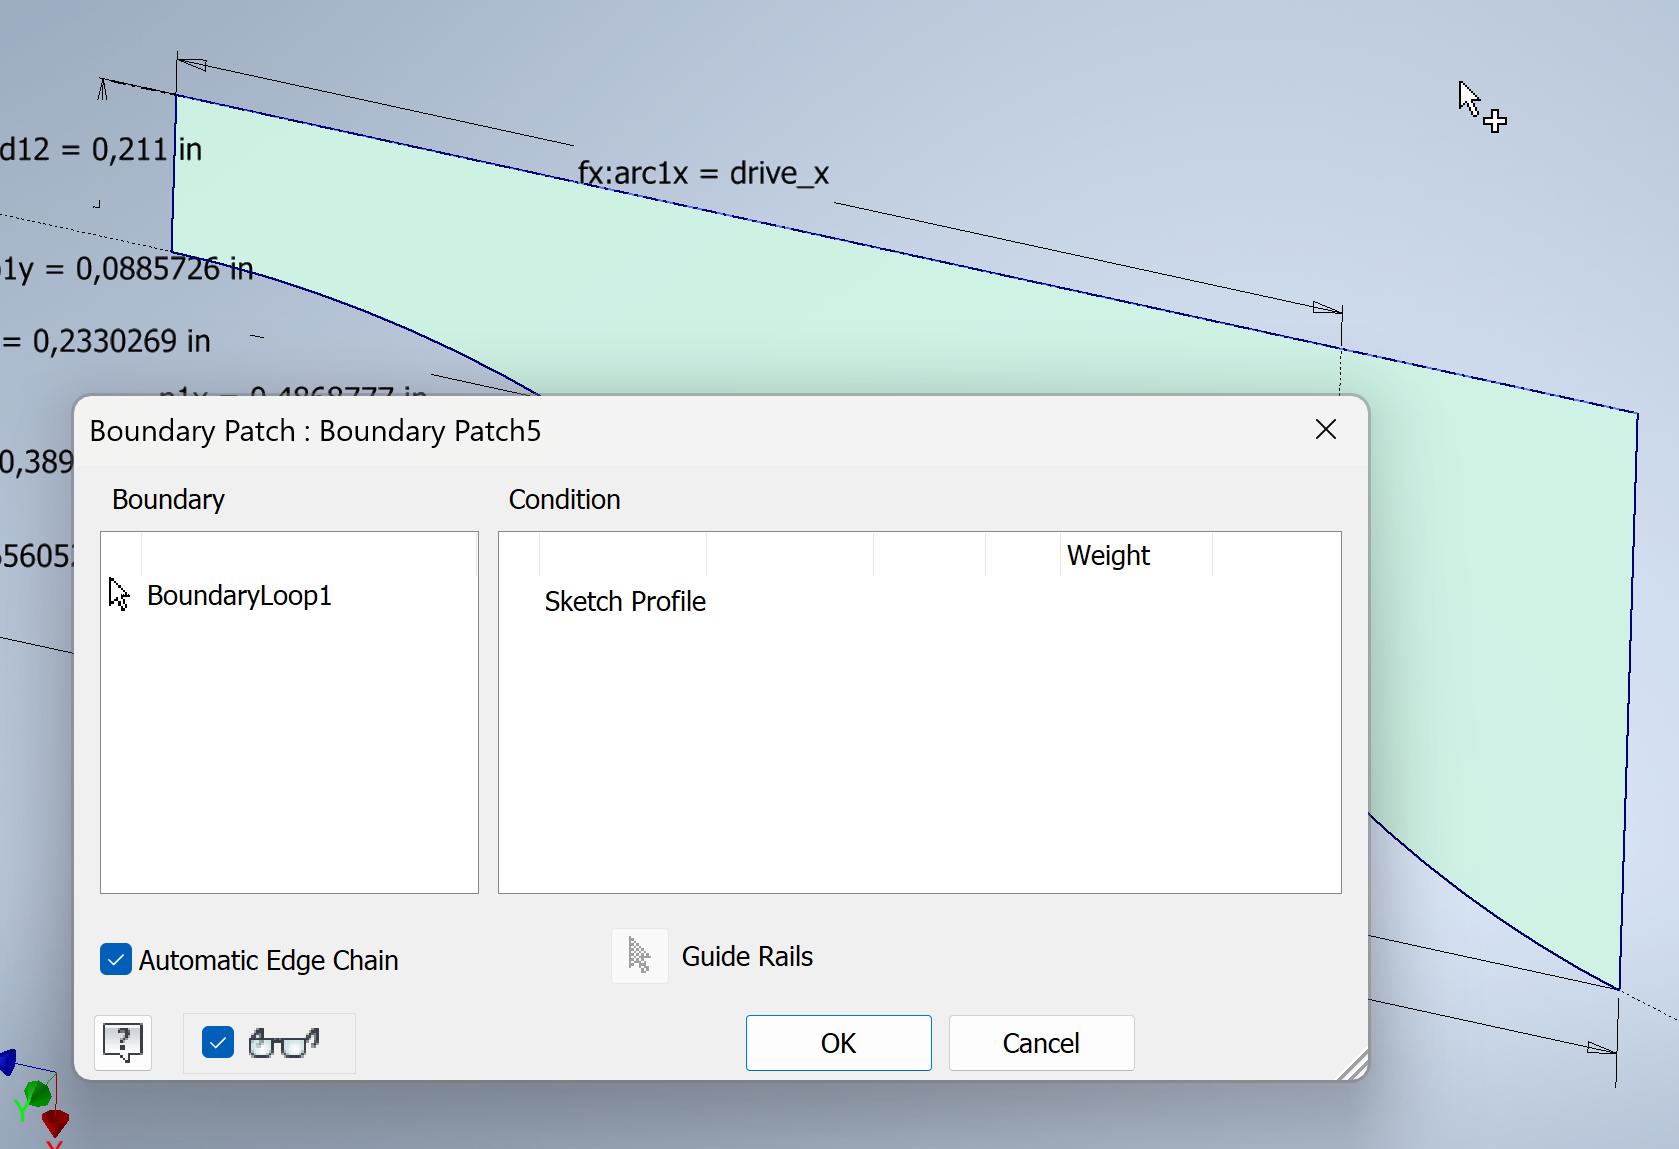Viewport: 1679px width, 1149px height.
Task: Click the Weight column header
Action: (x=1108, y=555)
